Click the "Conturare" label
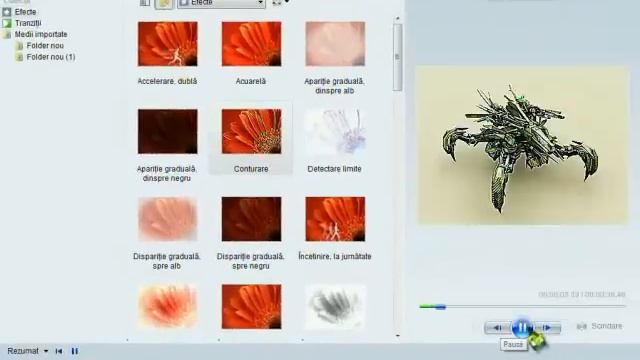 251,169
